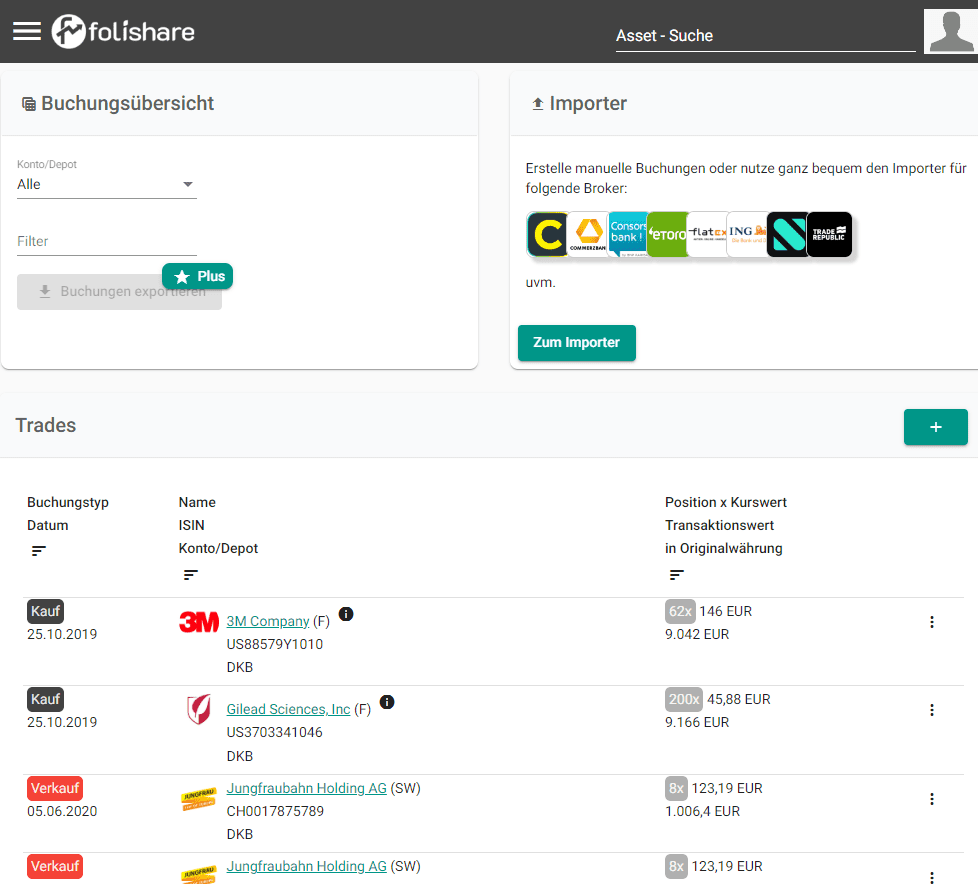This screenshot has width=978, height=884.
Task: Click the 62x position badge
Action: (x=680, y=611)
